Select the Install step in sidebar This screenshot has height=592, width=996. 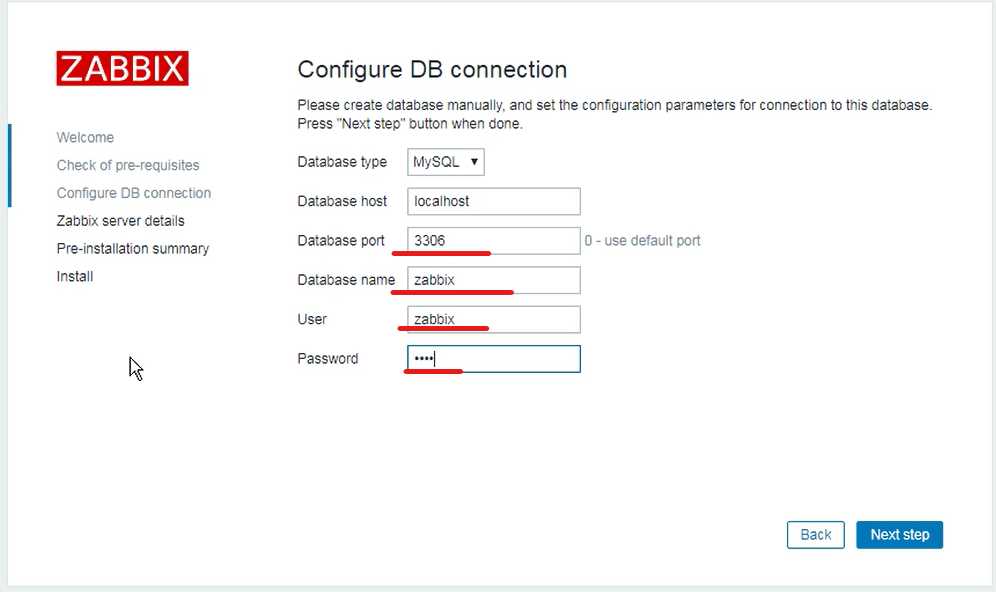click(x=75, y=276)
